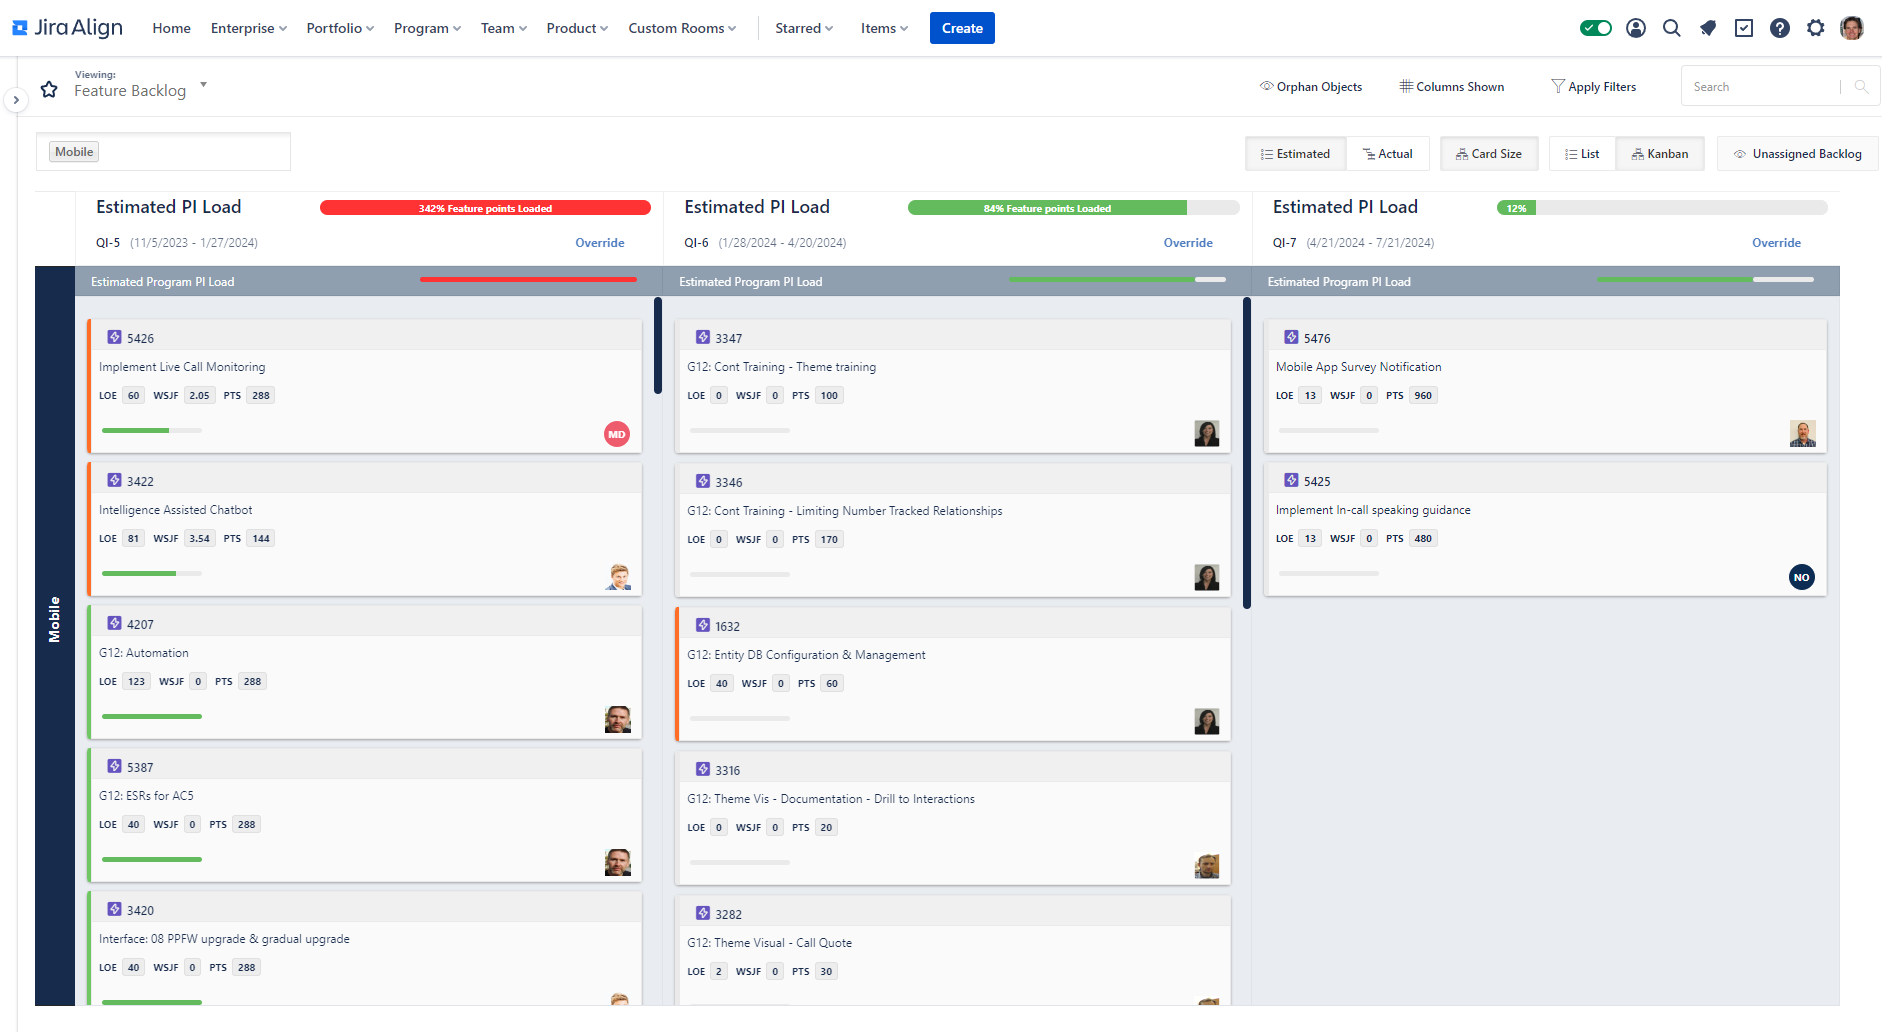
Task: Show Orphan Objects
Action: [1311, 87]
